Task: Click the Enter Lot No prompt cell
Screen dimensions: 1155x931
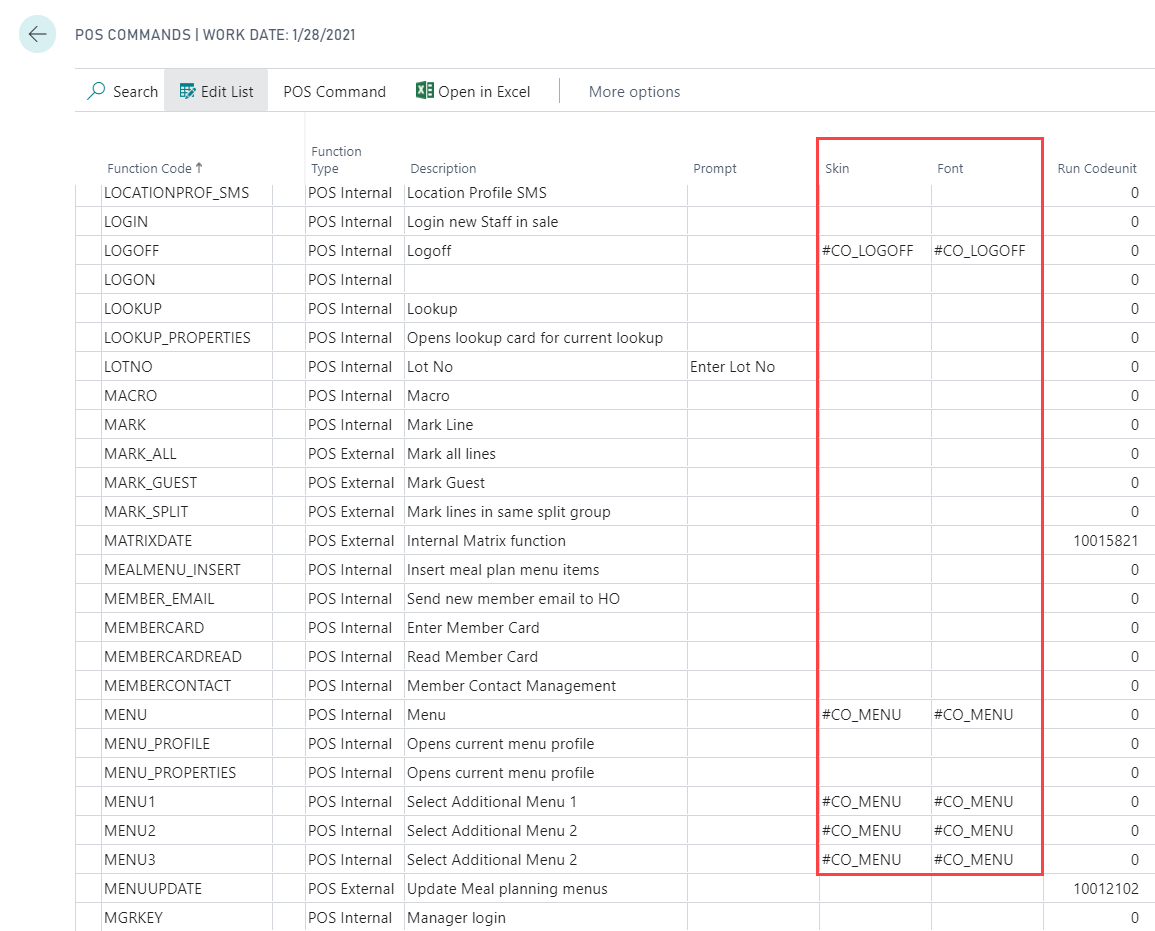Action: [x=732, y=367]
